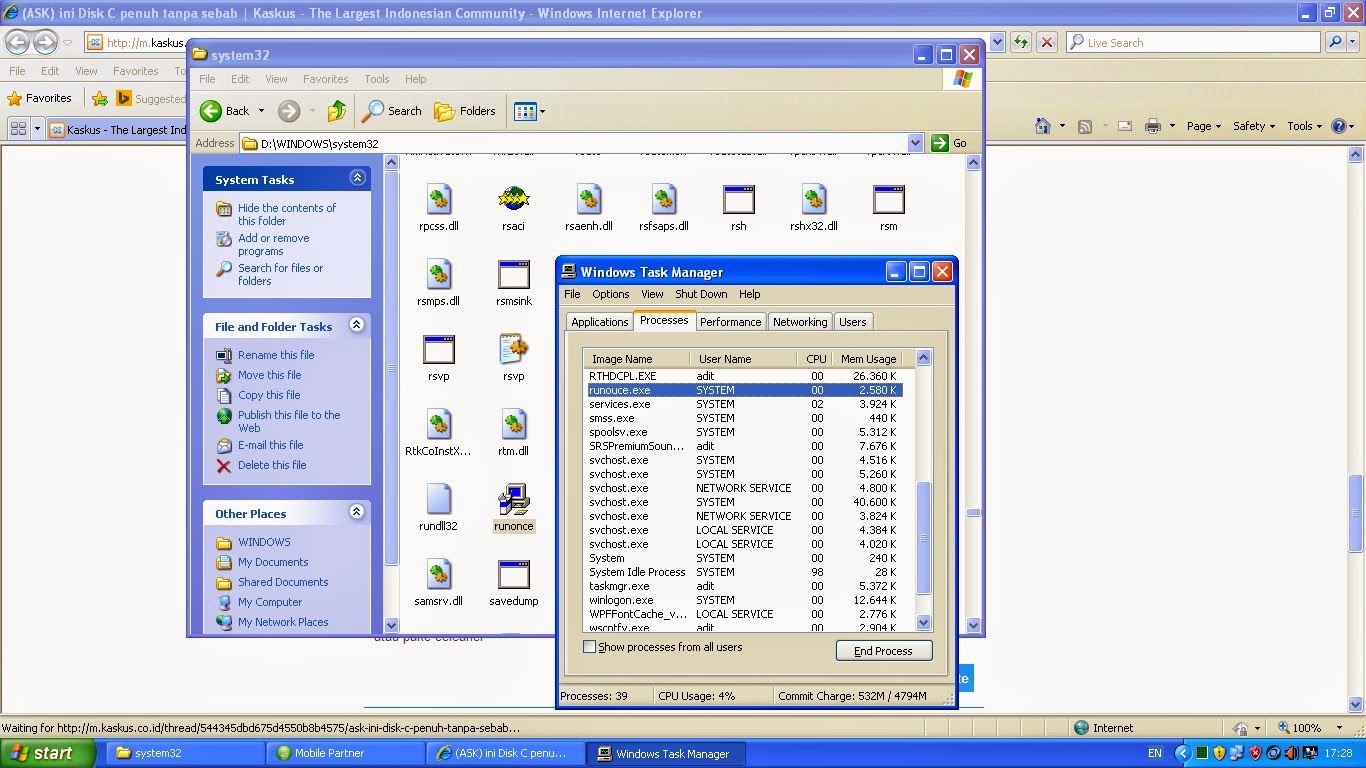Select the rtm.dll file icon
The width and height of the screenshot is (1366, 768).
(x=513, y=425)
